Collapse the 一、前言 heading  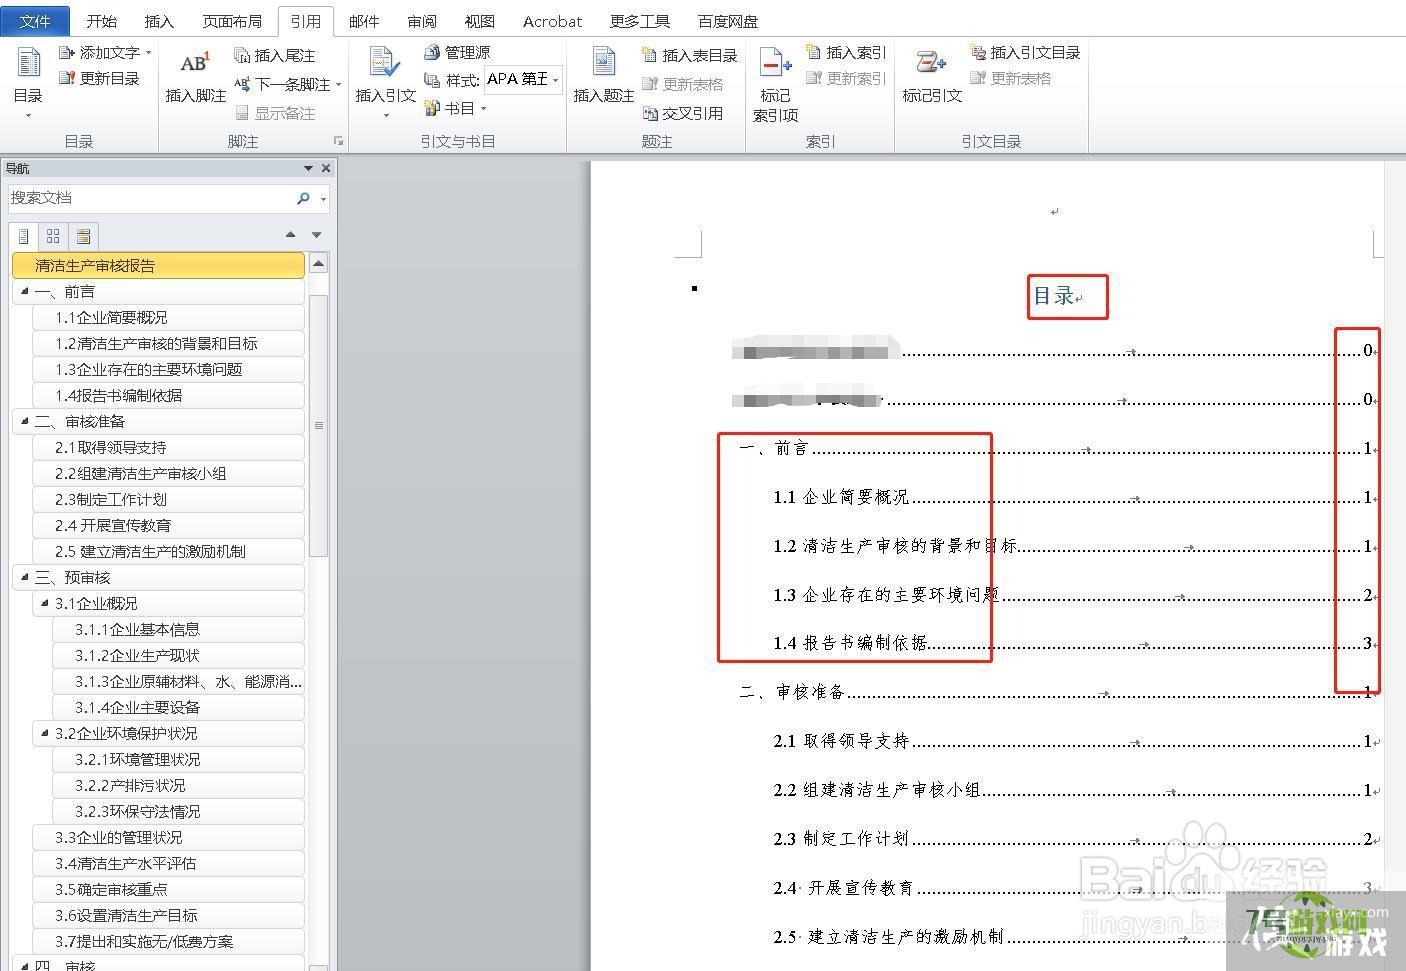coord(25,291)
